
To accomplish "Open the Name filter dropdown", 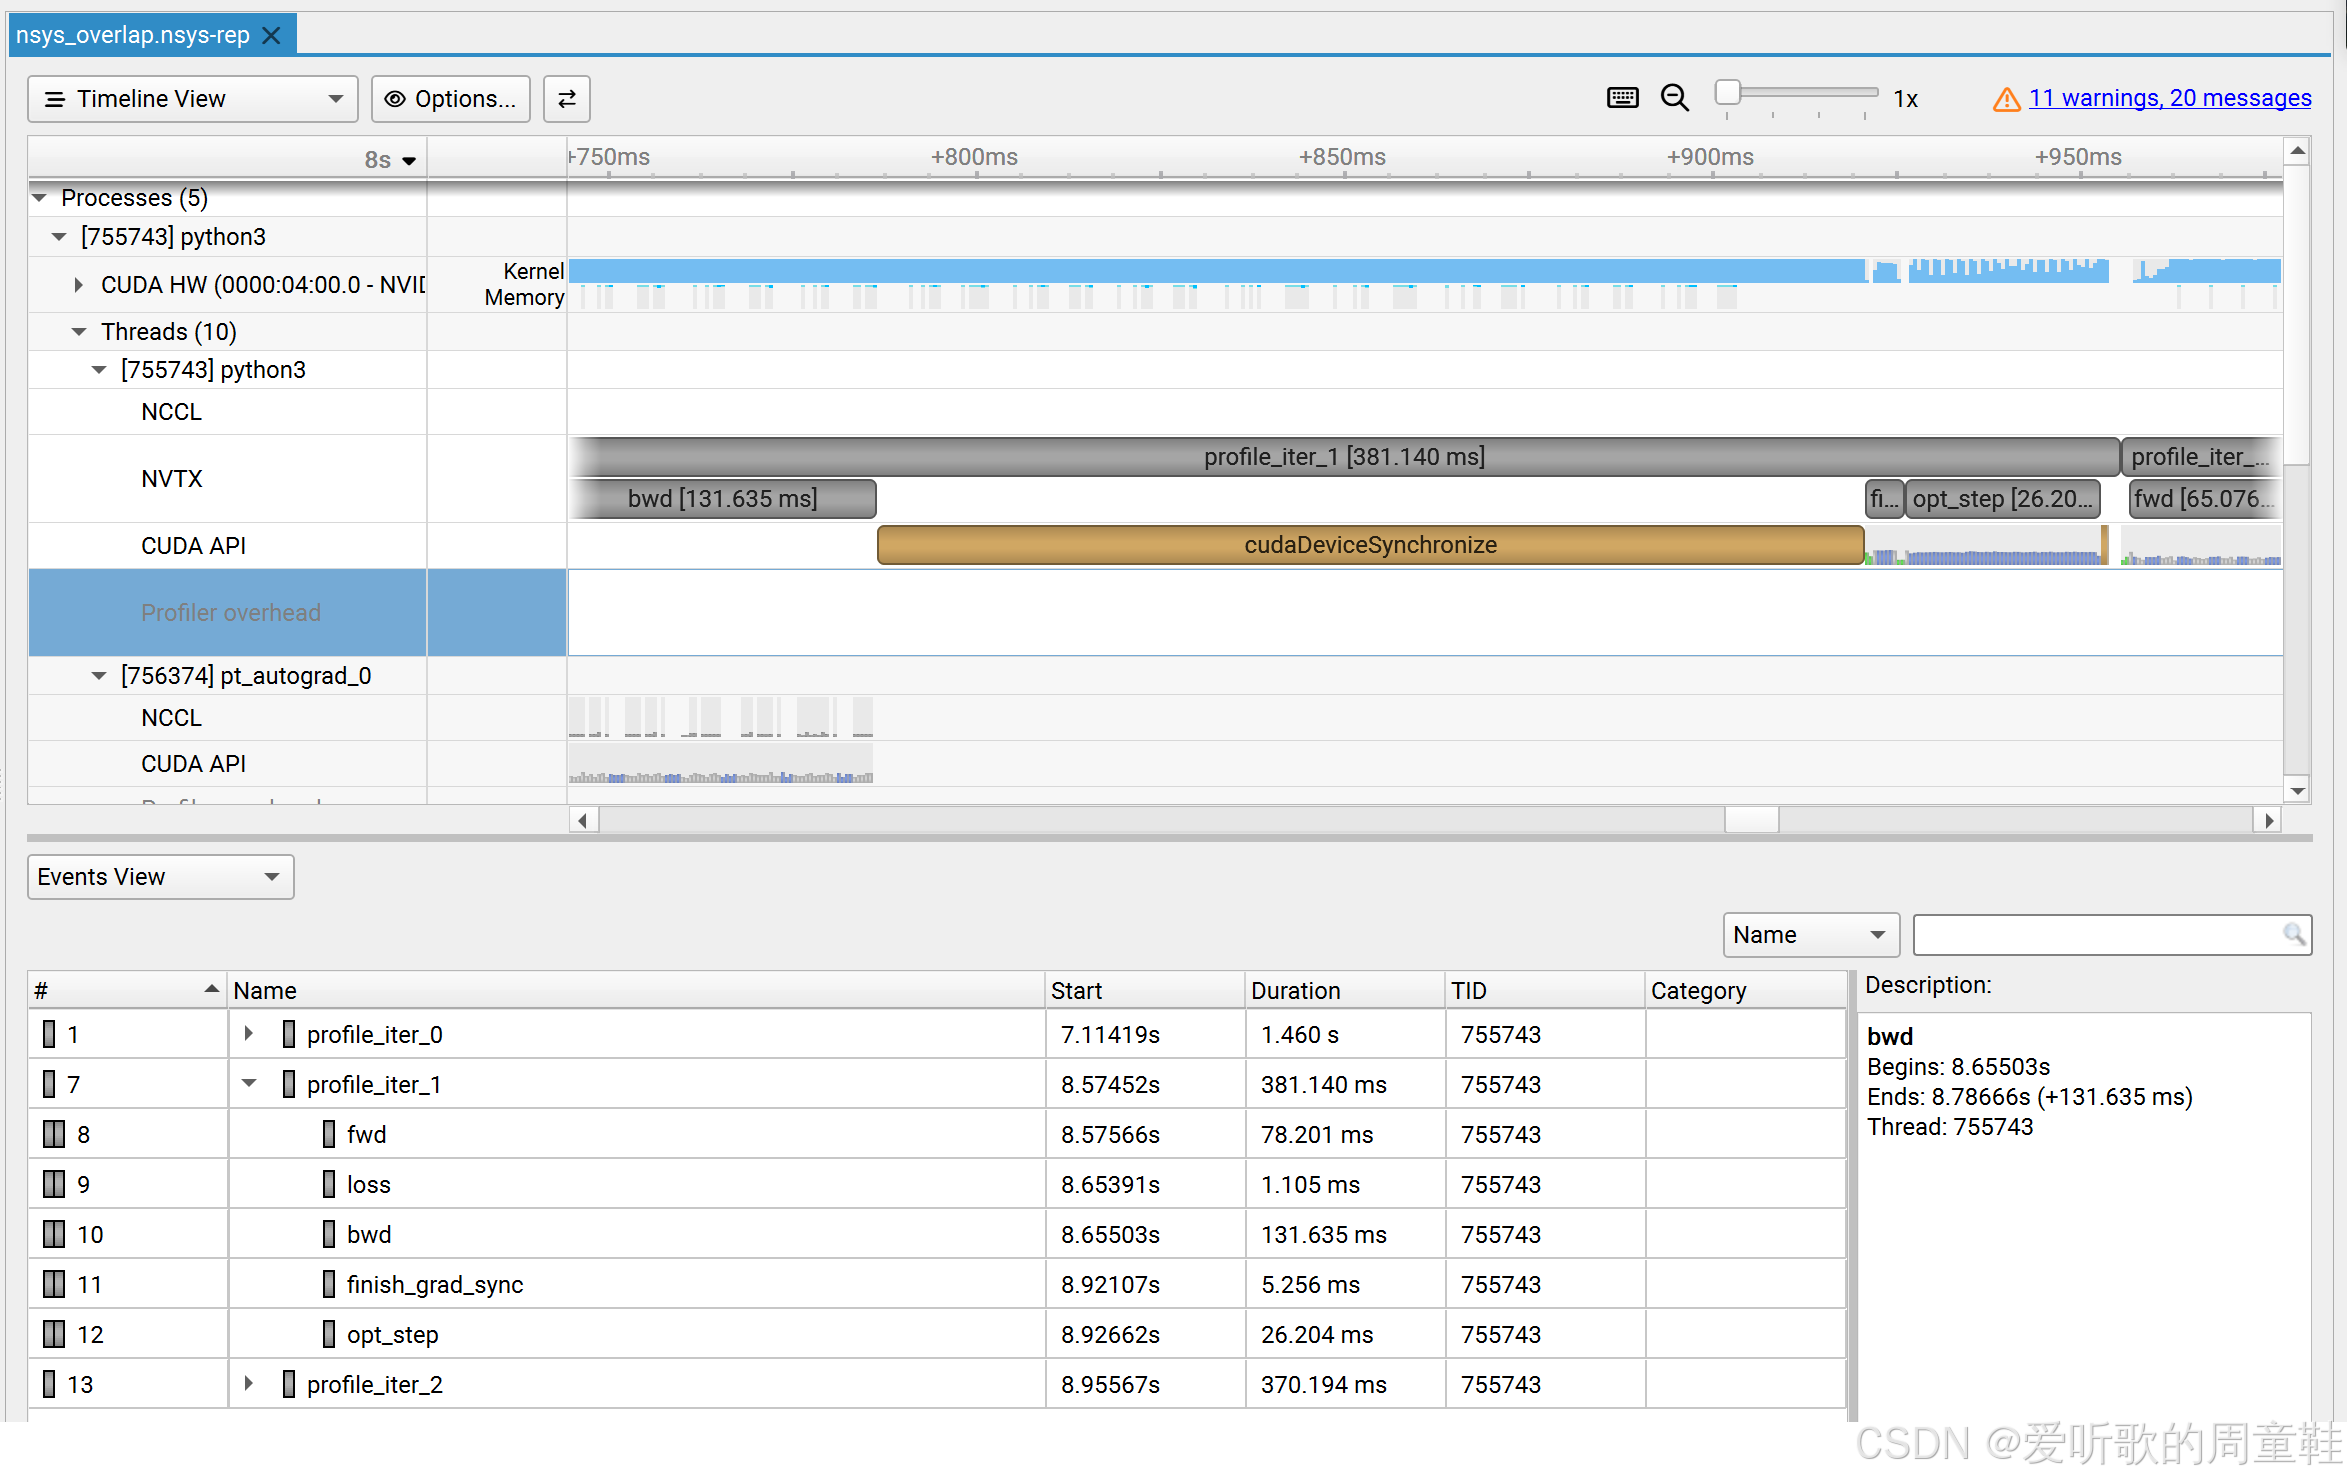I will pos(1810,934).
